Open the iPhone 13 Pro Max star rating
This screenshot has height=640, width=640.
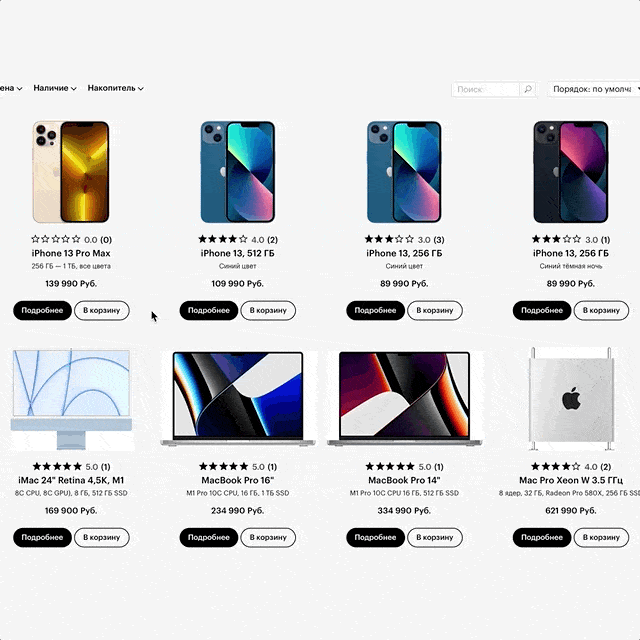71,239
